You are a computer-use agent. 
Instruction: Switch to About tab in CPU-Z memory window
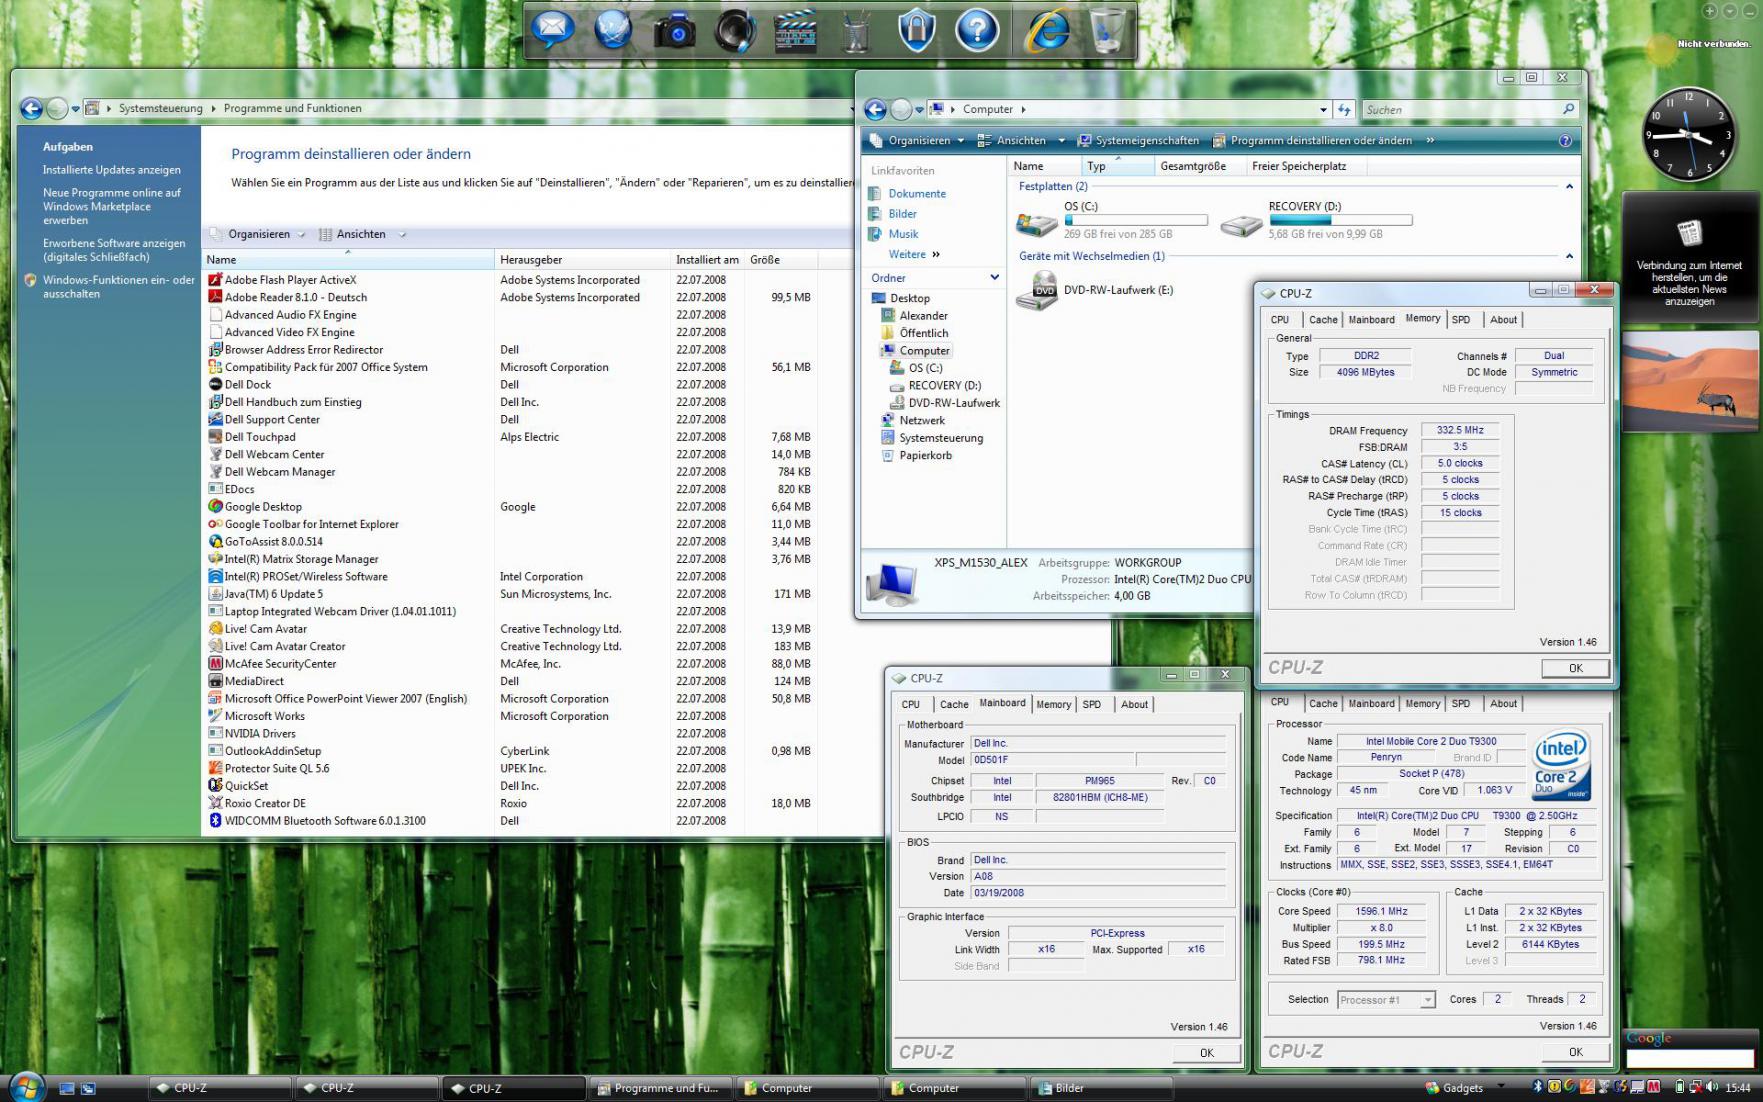(x=1503, y=320)
